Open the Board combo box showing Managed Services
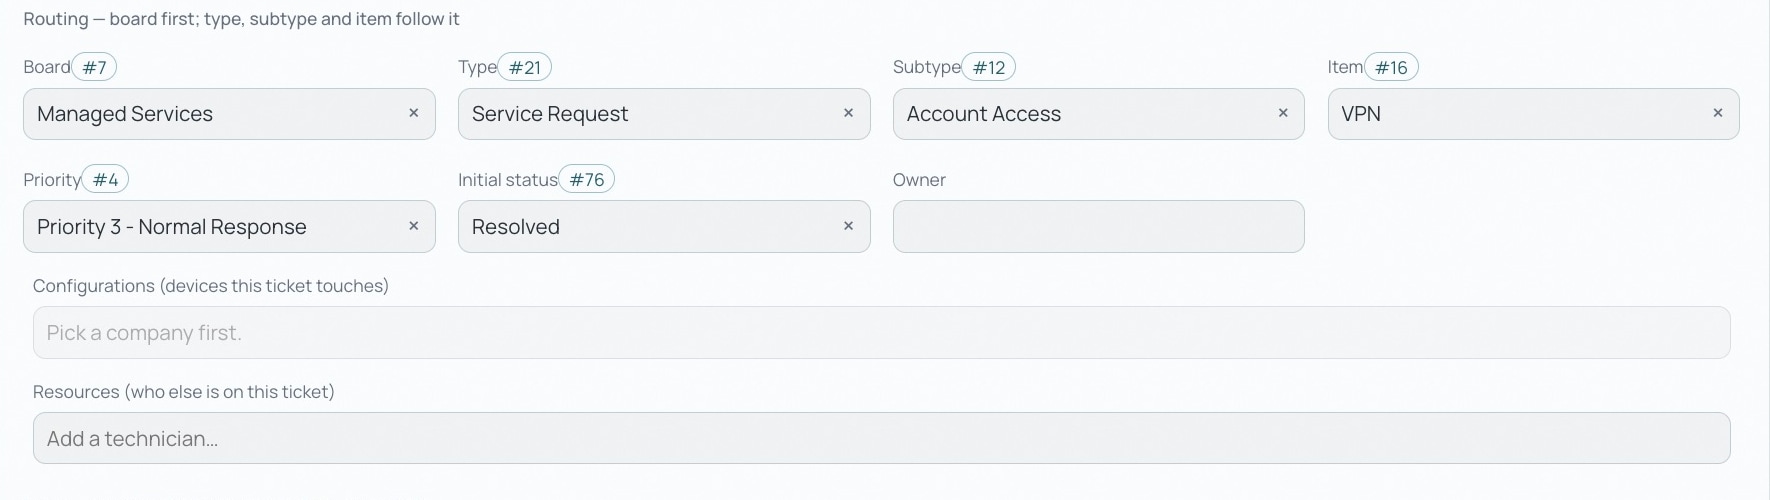 [229, 114]
